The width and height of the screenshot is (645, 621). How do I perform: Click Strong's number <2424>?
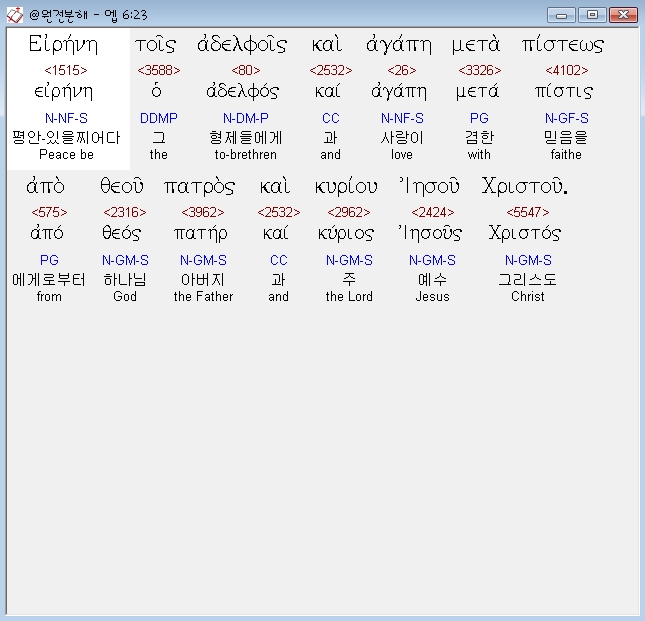tap(433, 212)
